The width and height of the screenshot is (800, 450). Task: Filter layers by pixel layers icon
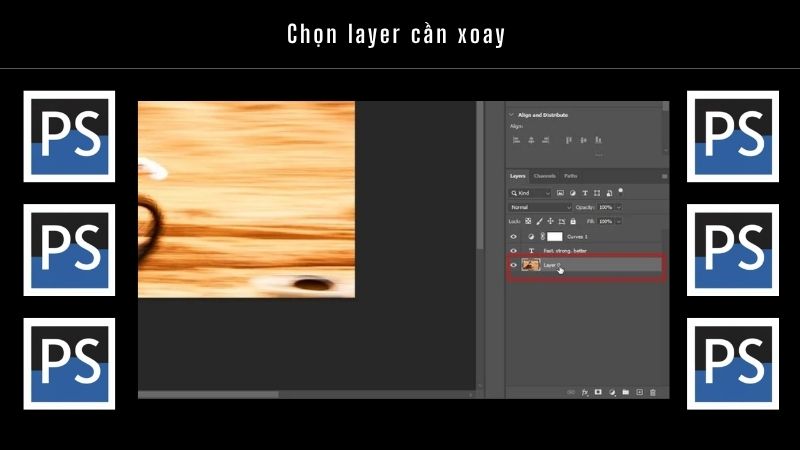point(560,193)
